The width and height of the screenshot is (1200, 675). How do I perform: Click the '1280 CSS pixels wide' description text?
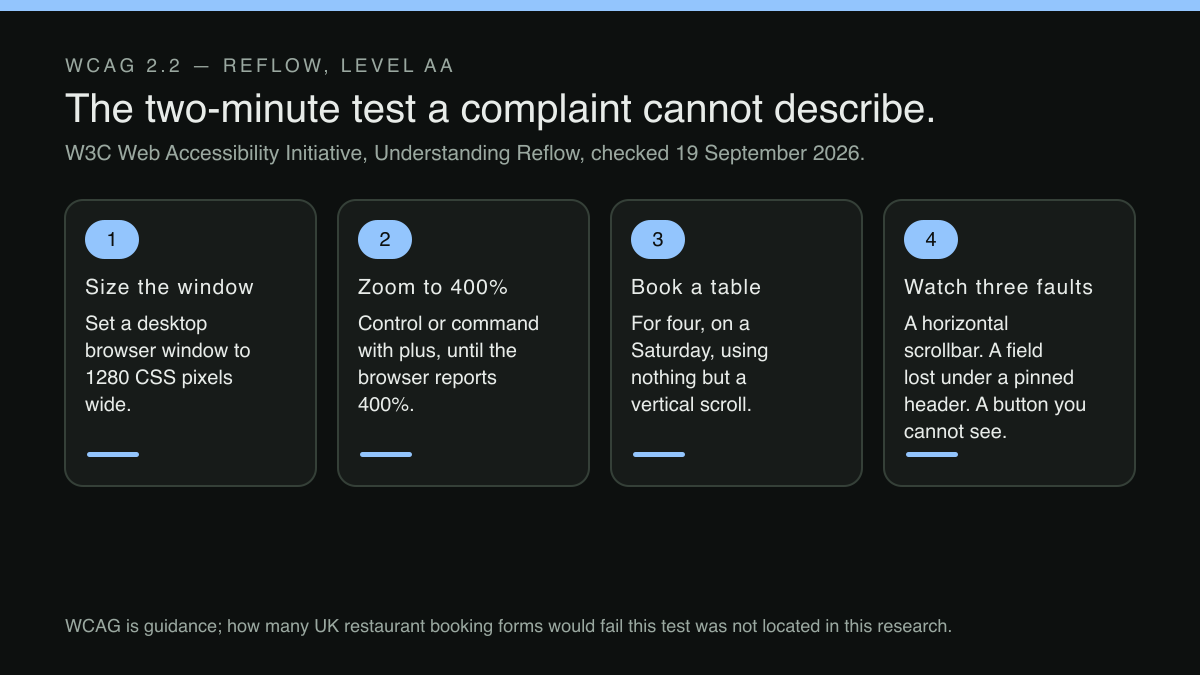(168, 364)
